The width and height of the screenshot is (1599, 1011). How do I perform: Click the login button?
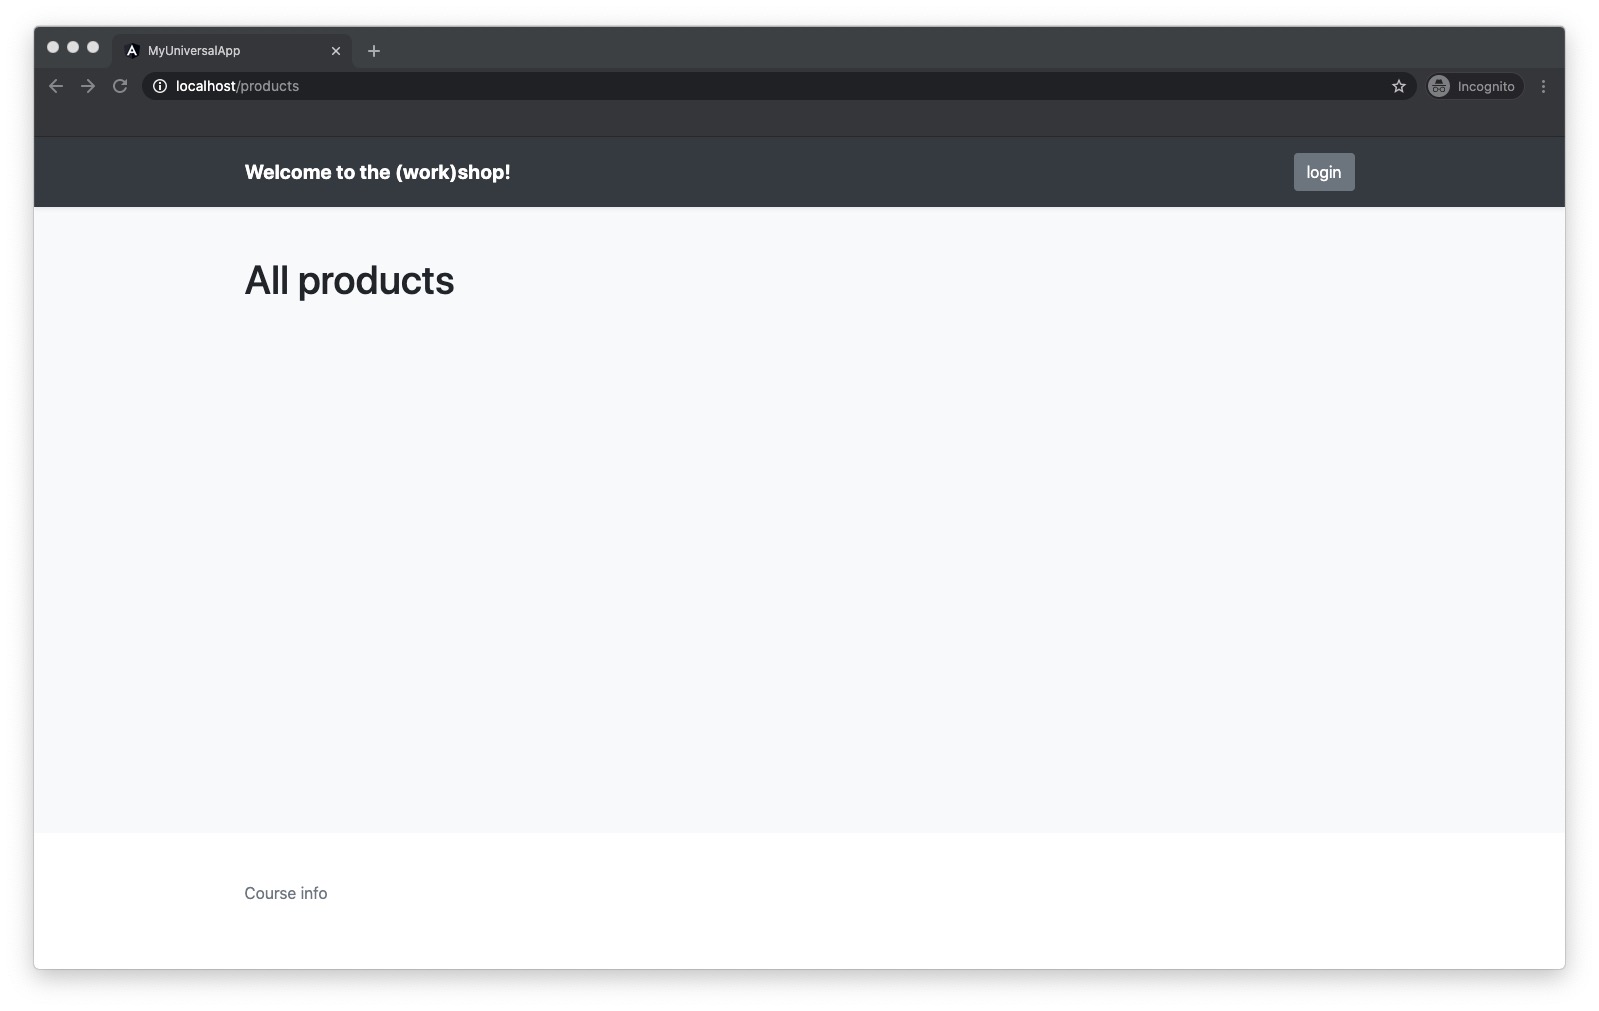click(x=1323, y=172)
